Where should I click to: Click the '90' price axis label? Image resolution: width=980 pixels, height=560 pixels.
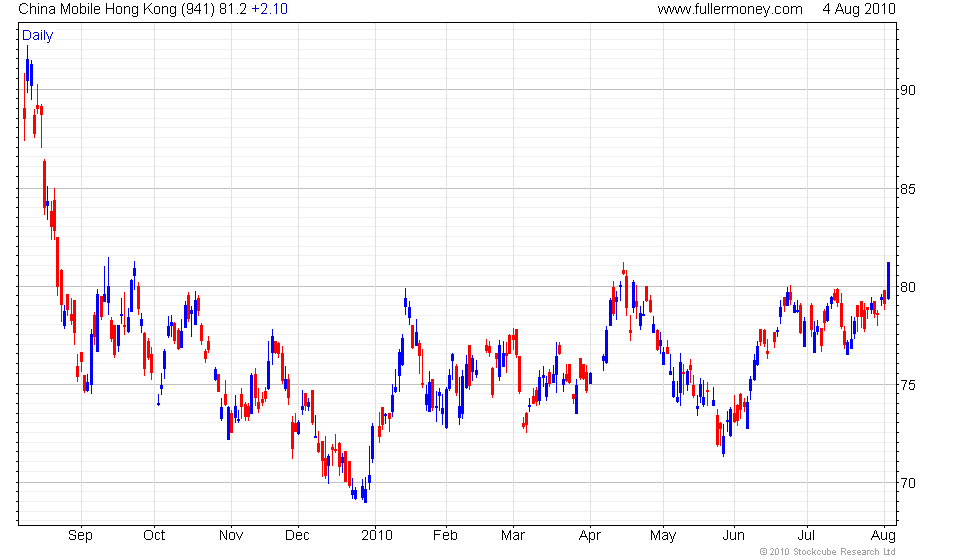pos(908,90)
